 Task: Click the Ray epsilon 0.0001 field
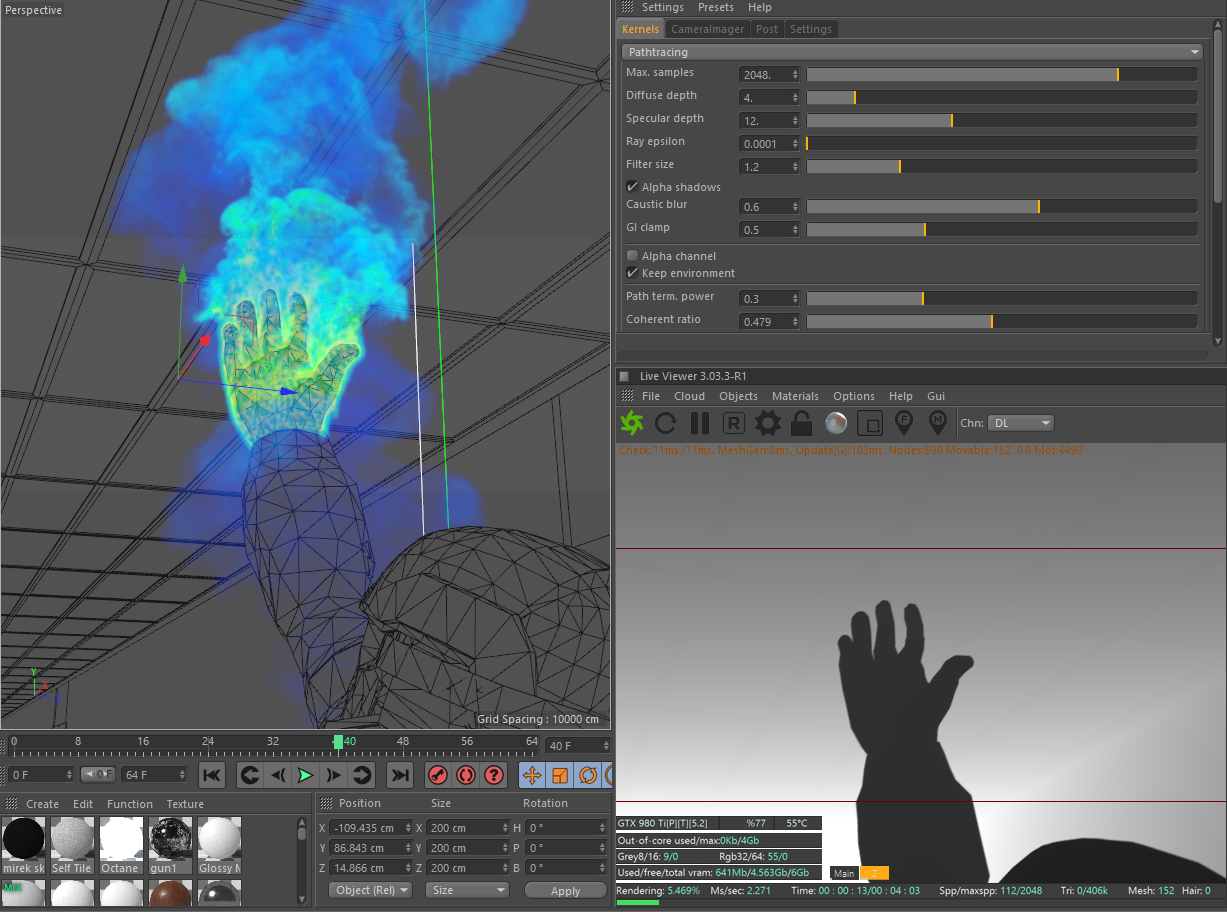point(769,143)
